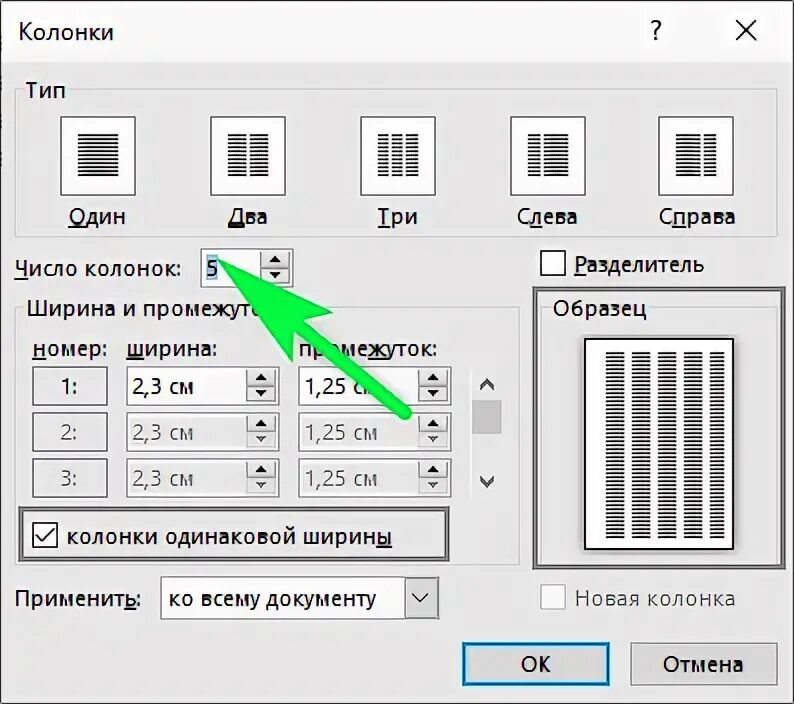Open the help question mark
This screenshot has height=704, width=794.
[656, 31]
